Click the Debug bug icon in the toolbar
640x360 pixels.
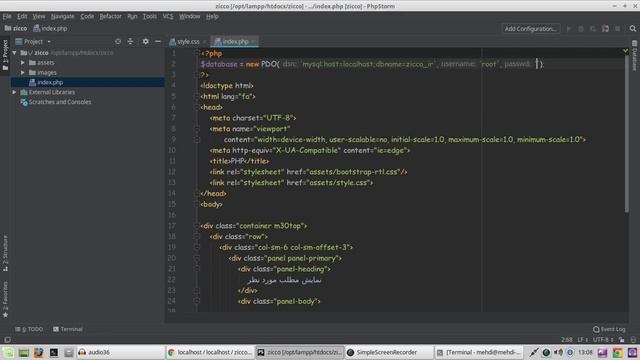pos(581,29)
